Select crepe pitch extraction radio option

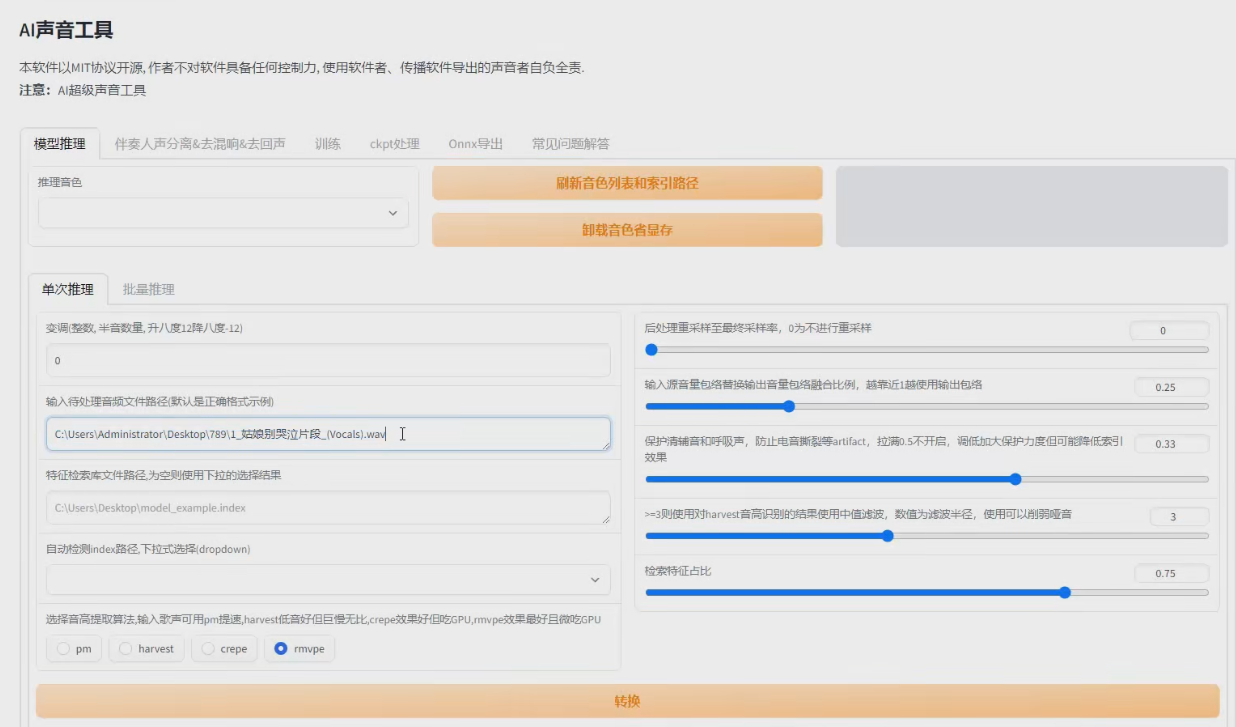208,649
